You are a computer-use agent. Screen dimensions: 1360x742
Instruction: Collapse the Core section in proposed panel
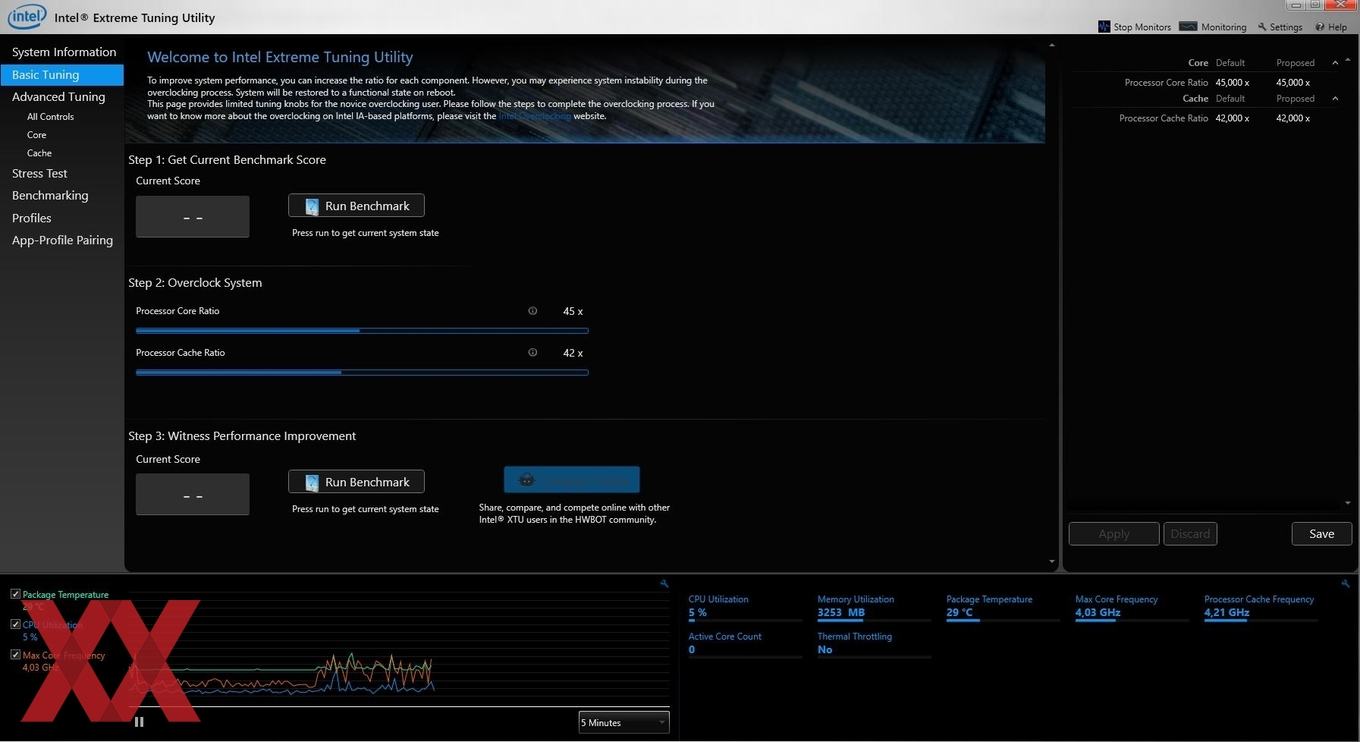pyautogui.click(x=1335, y=62)
